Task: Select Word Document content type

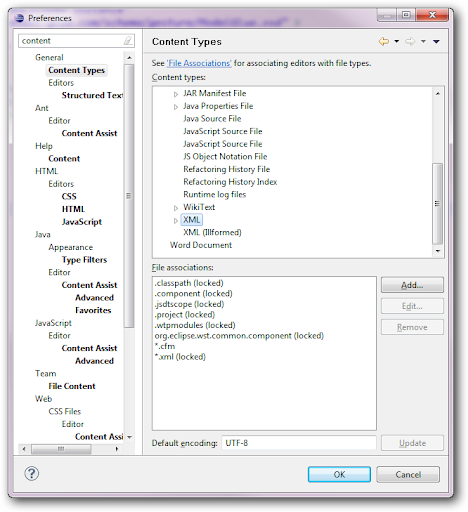Action: point(201,245)
